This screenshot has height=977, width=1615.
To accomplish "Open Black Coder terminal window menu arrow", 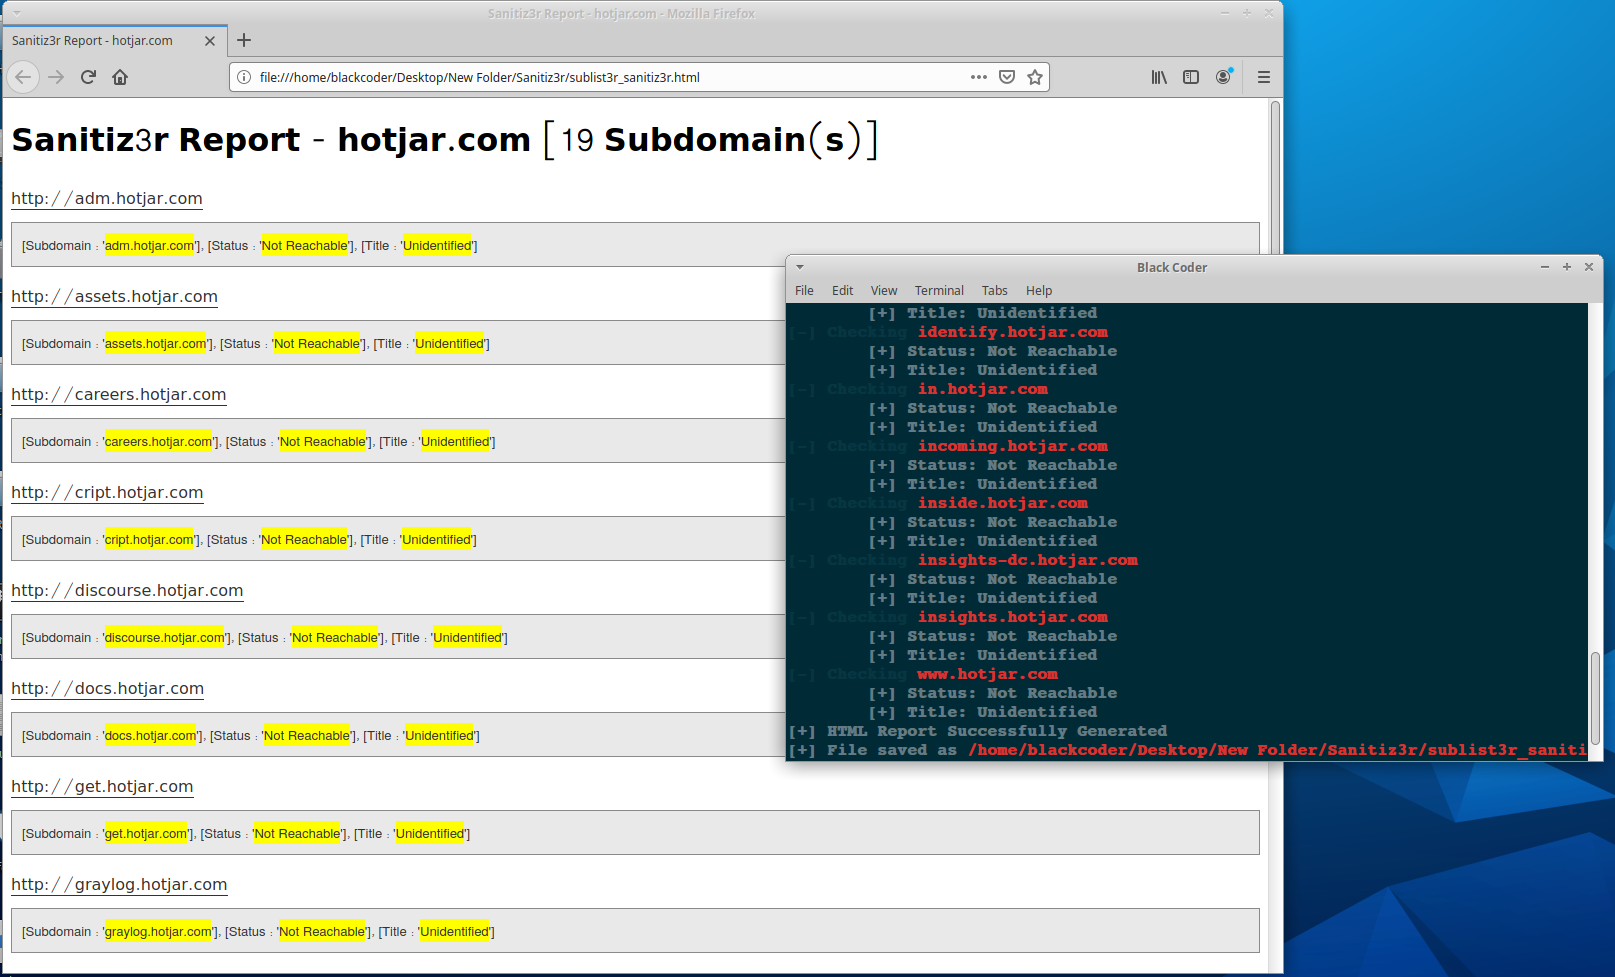I will click(x=800, y=267).
